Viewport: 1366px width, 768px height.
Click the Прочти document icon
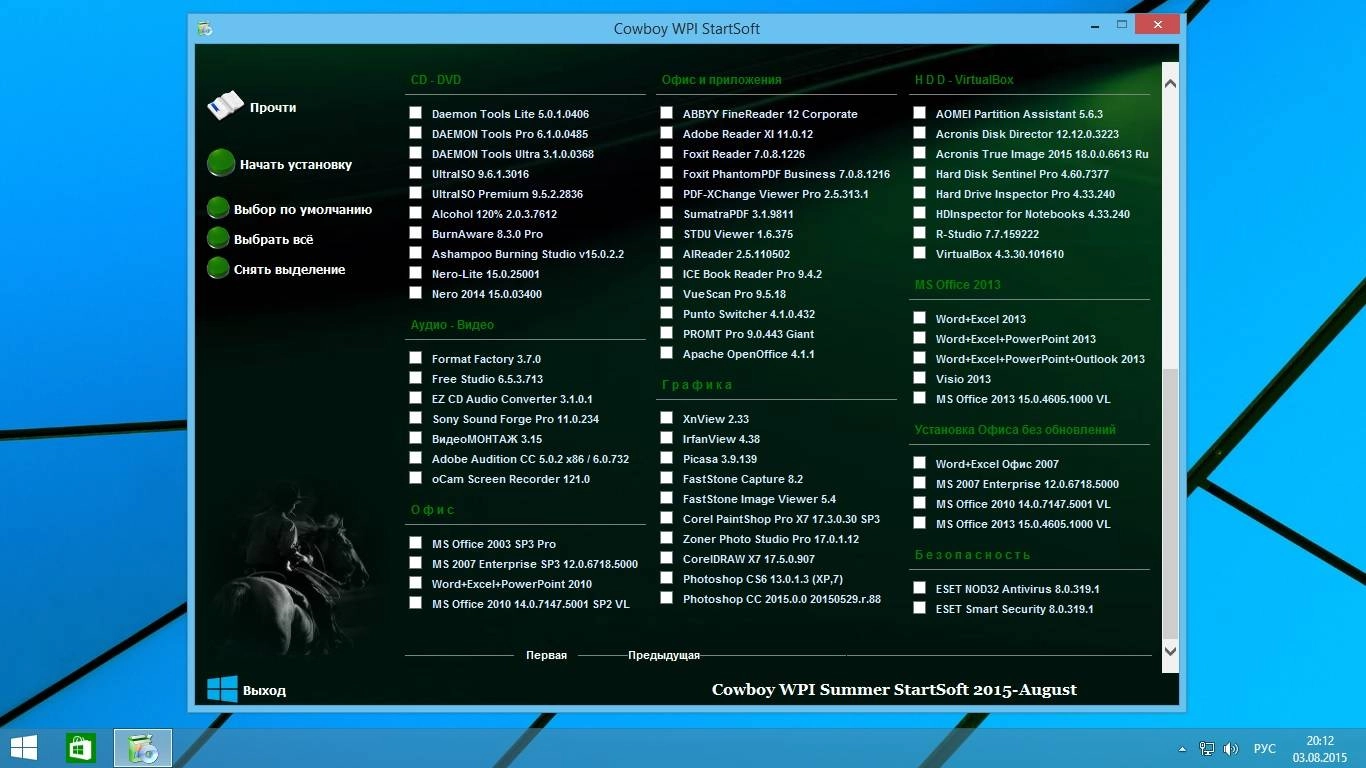tap(225, 105)
